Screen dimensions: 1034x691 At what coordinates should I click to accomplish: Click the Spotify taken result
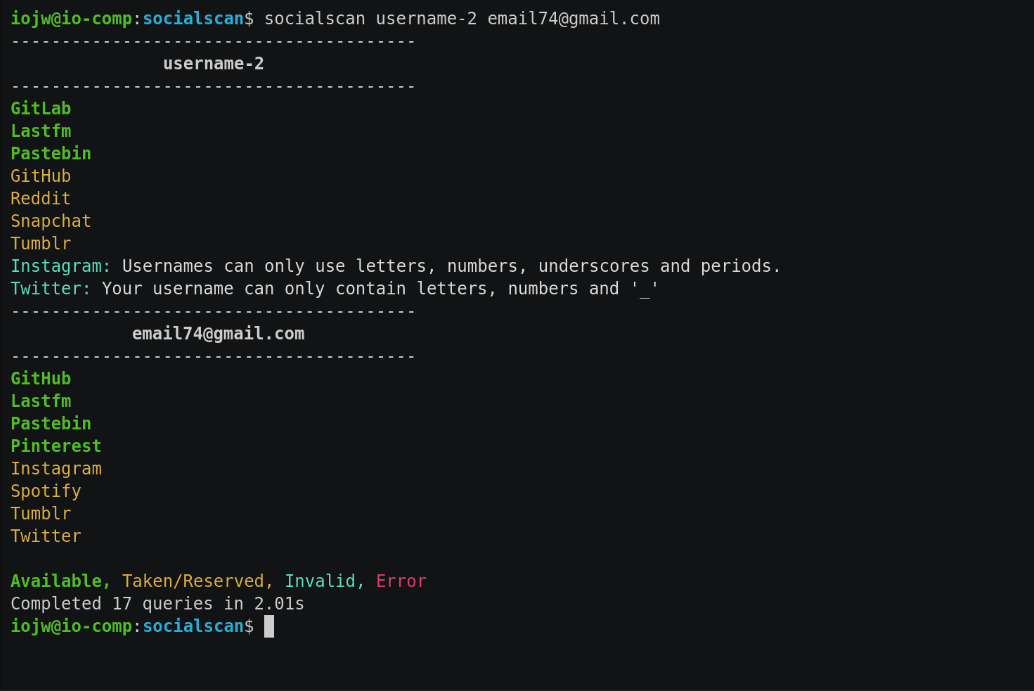46,491
